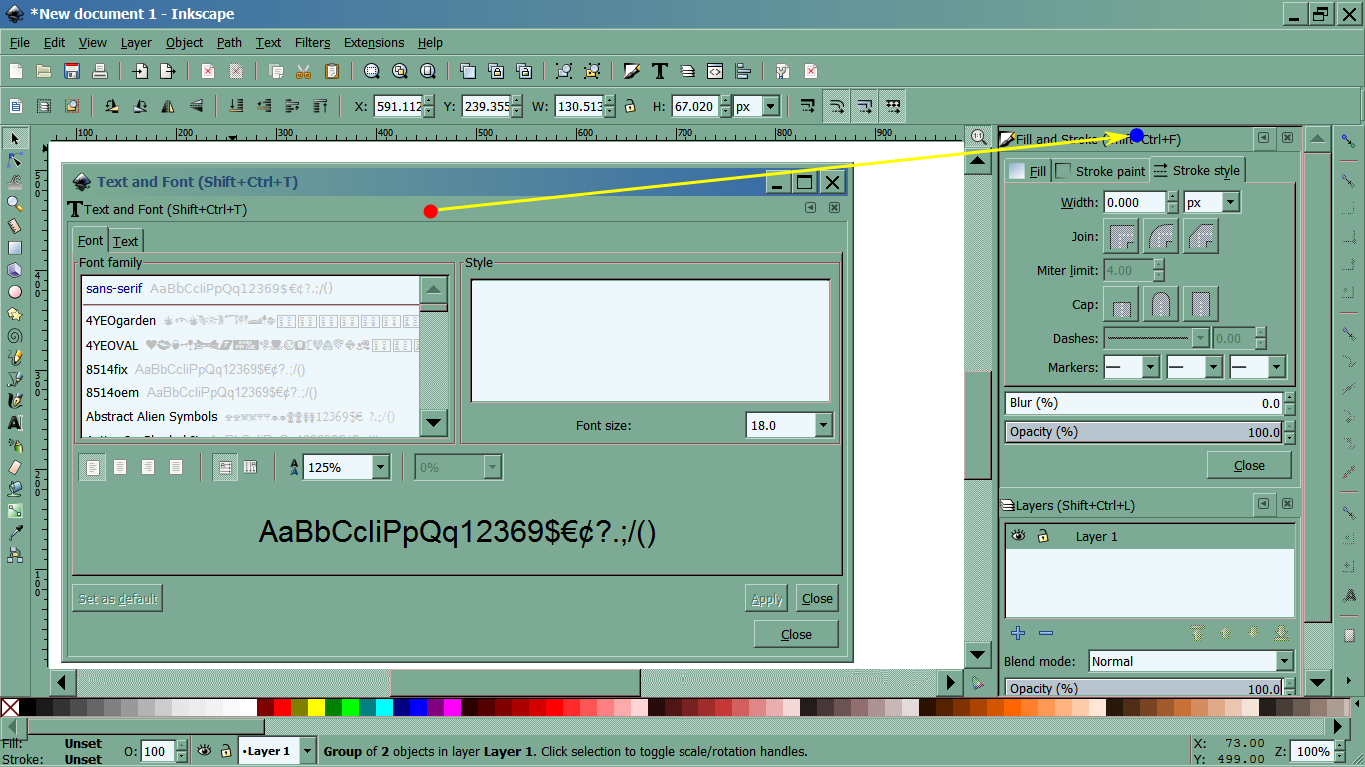Click bottom Close button in Text and Font window
This screenshot has height=767, width=1365.
[x=796, y=634]
